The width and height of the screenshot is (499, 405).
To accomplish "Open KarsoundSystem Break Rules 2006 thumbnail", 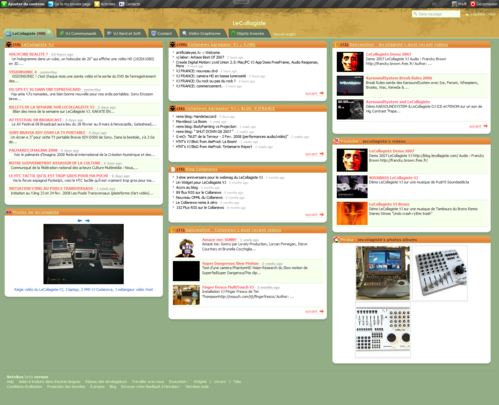I will pos(350,86).
